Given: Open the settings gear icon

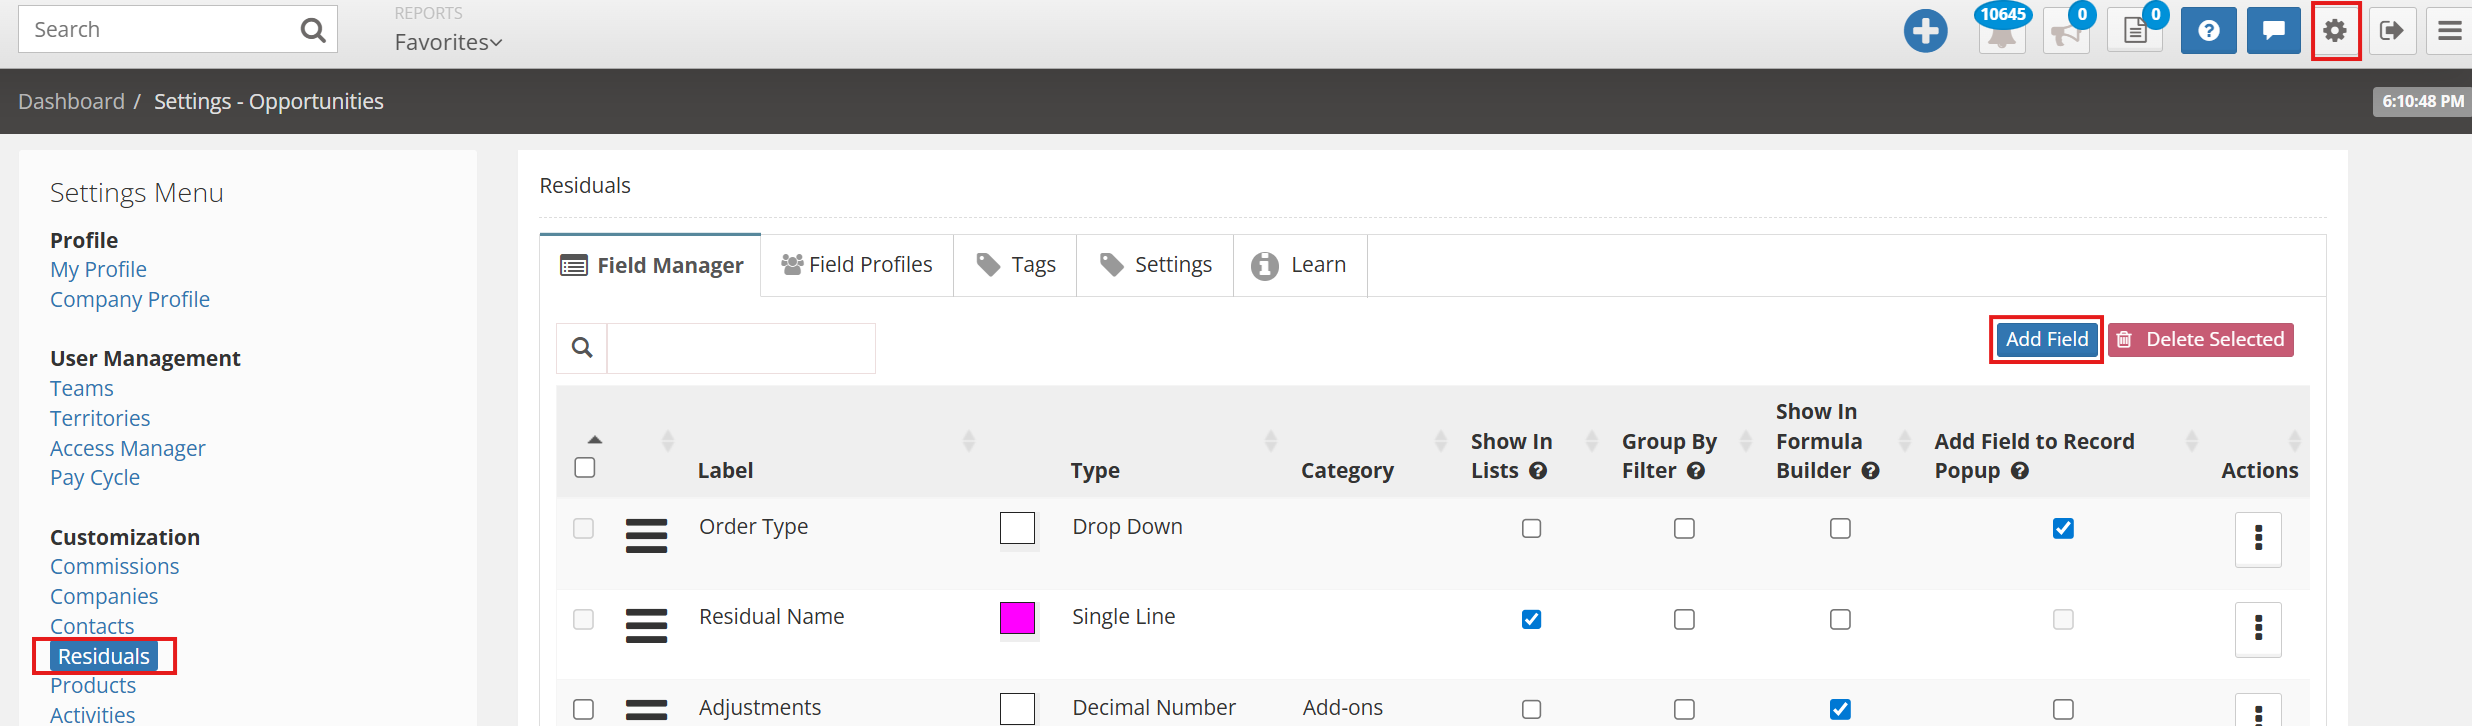Looking at the screenshot, I should click(2335, 31).
